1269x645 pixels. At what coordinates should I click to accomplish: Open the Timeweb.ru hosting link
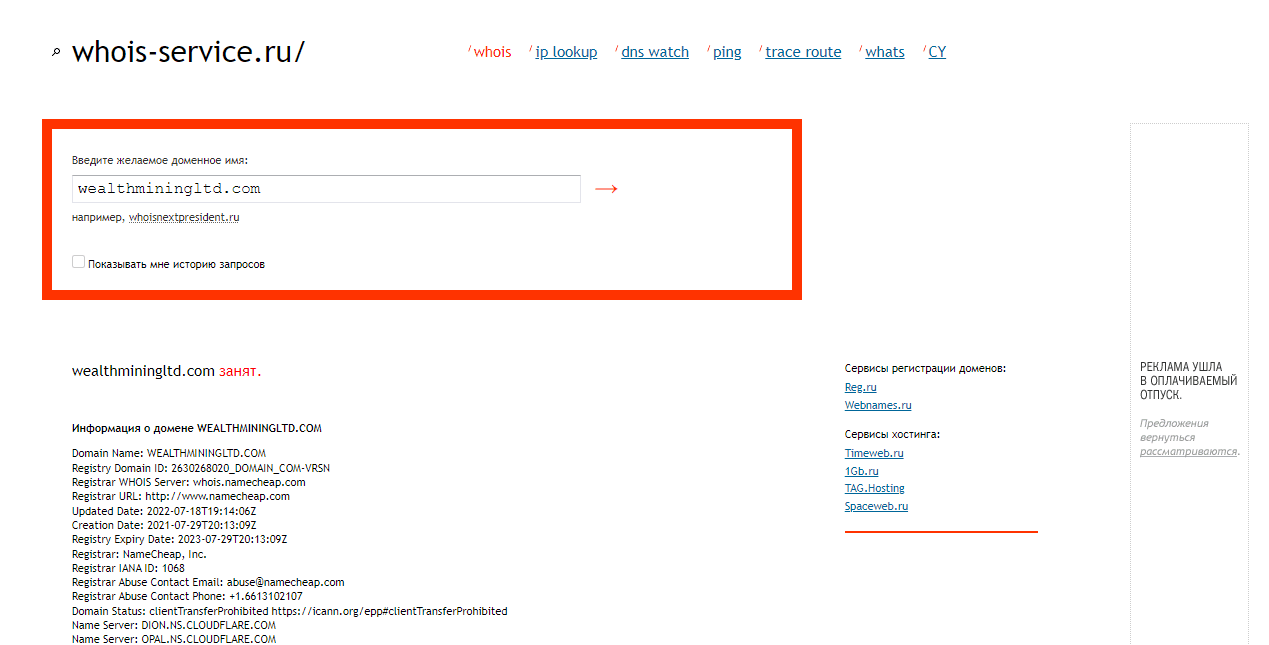pos(874,453)
